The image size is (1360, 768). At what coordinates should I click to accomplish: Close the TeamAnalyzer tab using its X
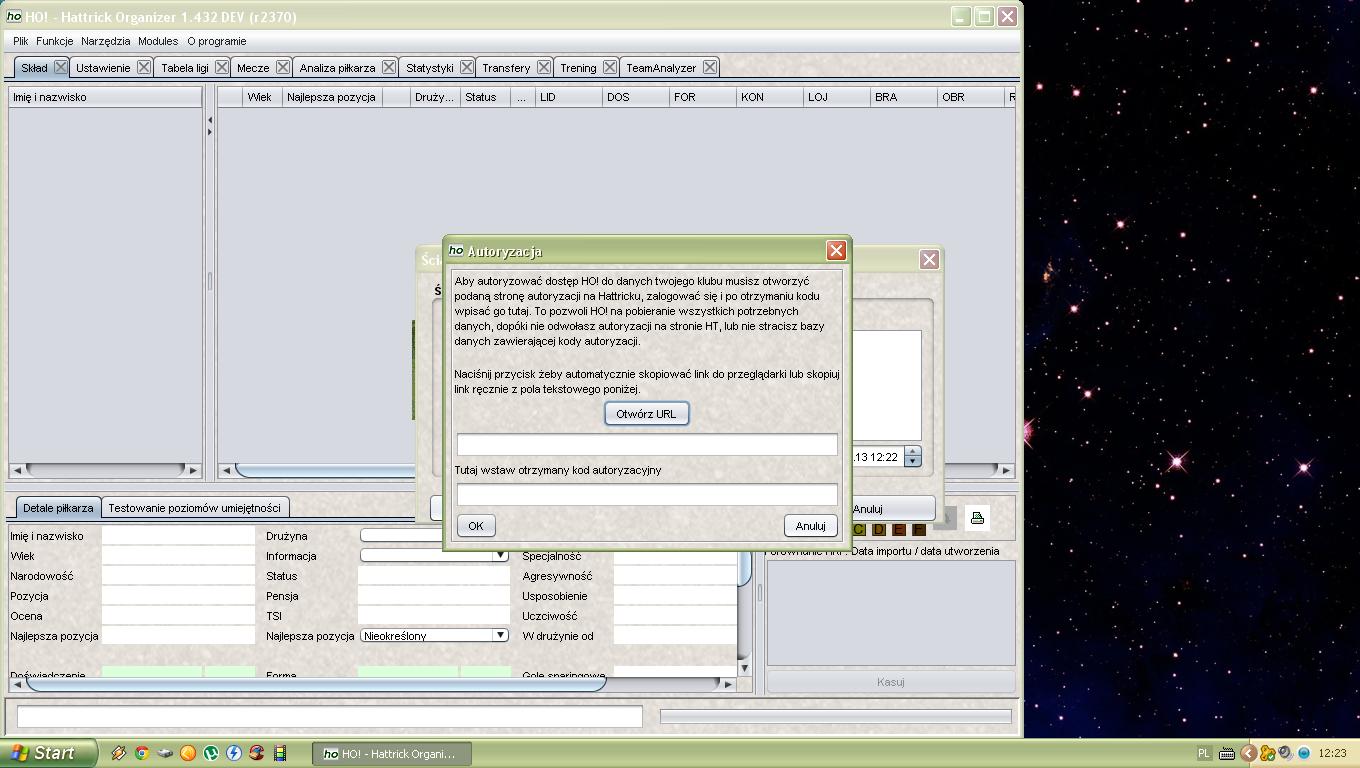pyautogui.click(x=709, y=67)
